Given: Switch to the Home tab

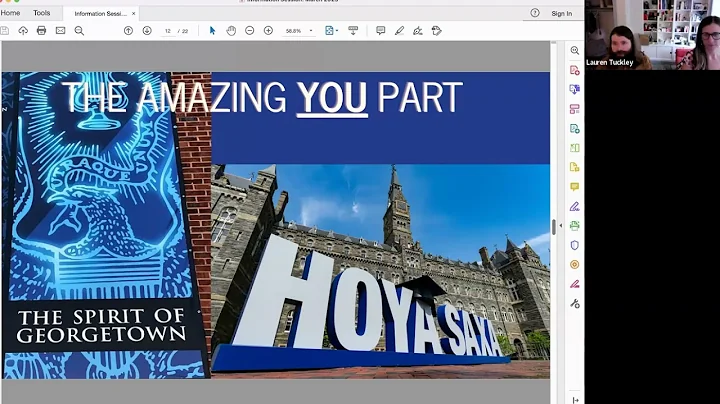Looking at the screenshot, I should [x=10, y=13].
